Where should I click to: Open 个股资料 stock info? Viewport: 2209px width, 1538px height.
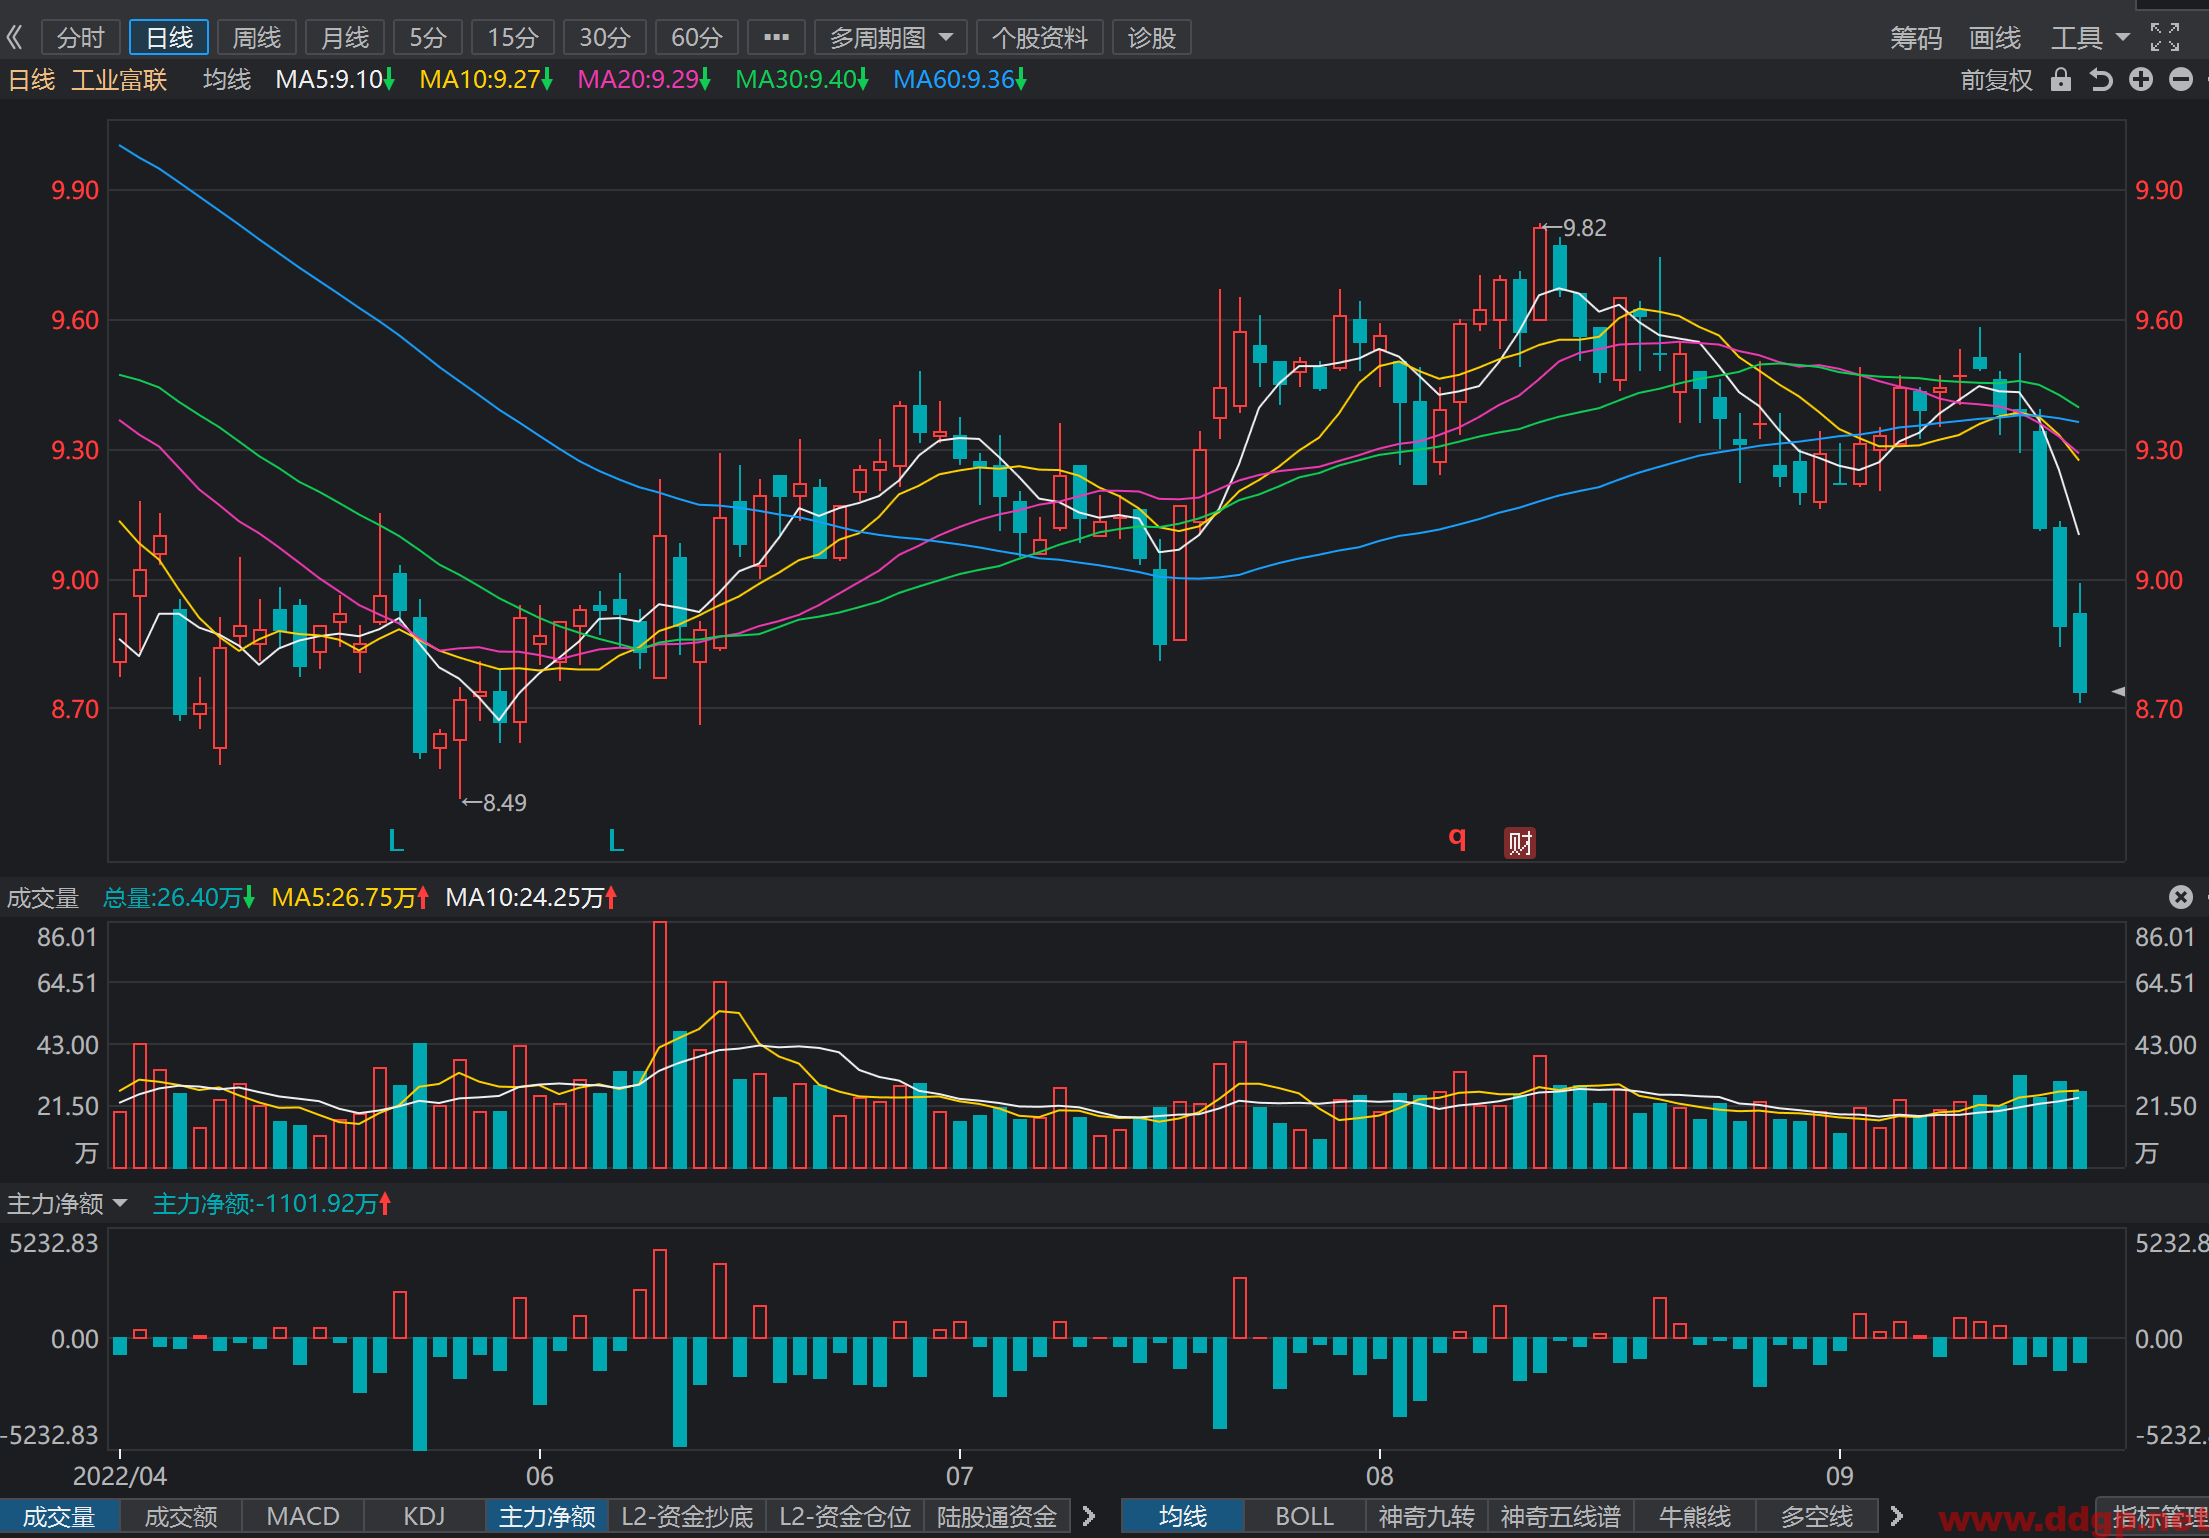point(1040,38)
